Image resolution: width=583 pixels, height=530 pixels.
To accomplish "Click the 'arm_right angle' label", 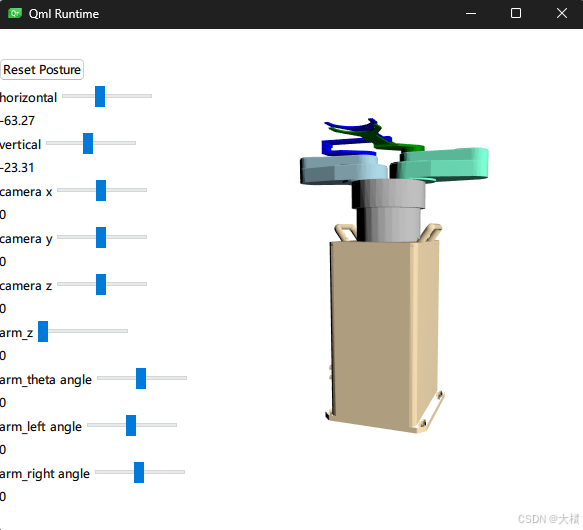I will 45,474.
